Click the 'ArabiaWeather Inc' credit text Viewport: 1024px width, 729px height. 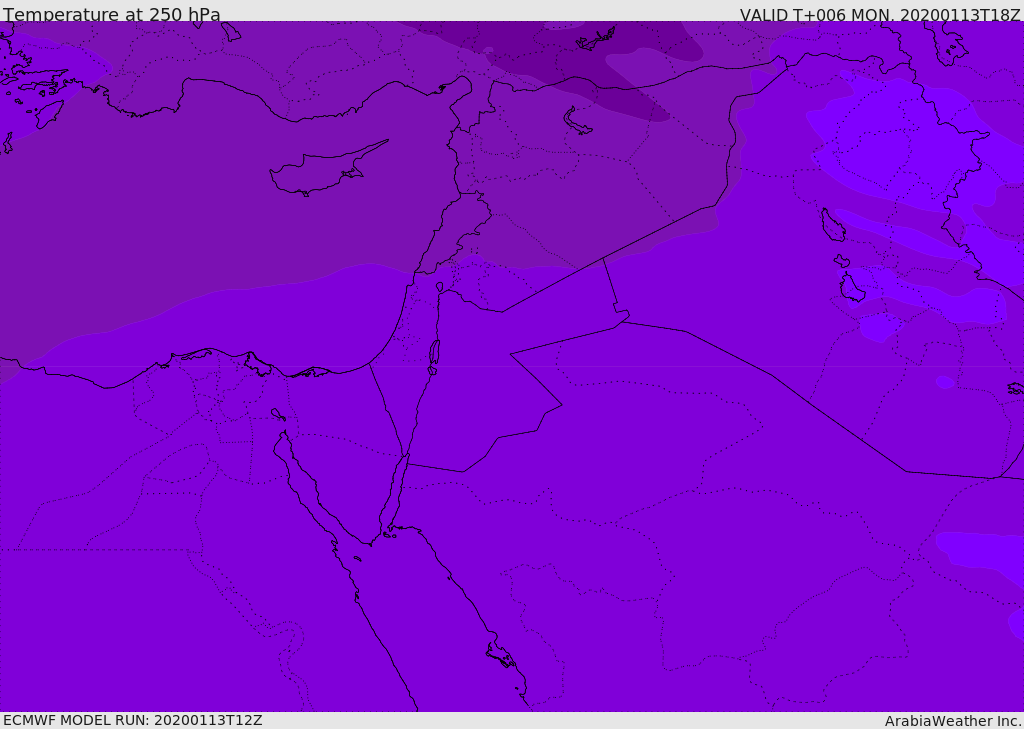pos(952,721)
